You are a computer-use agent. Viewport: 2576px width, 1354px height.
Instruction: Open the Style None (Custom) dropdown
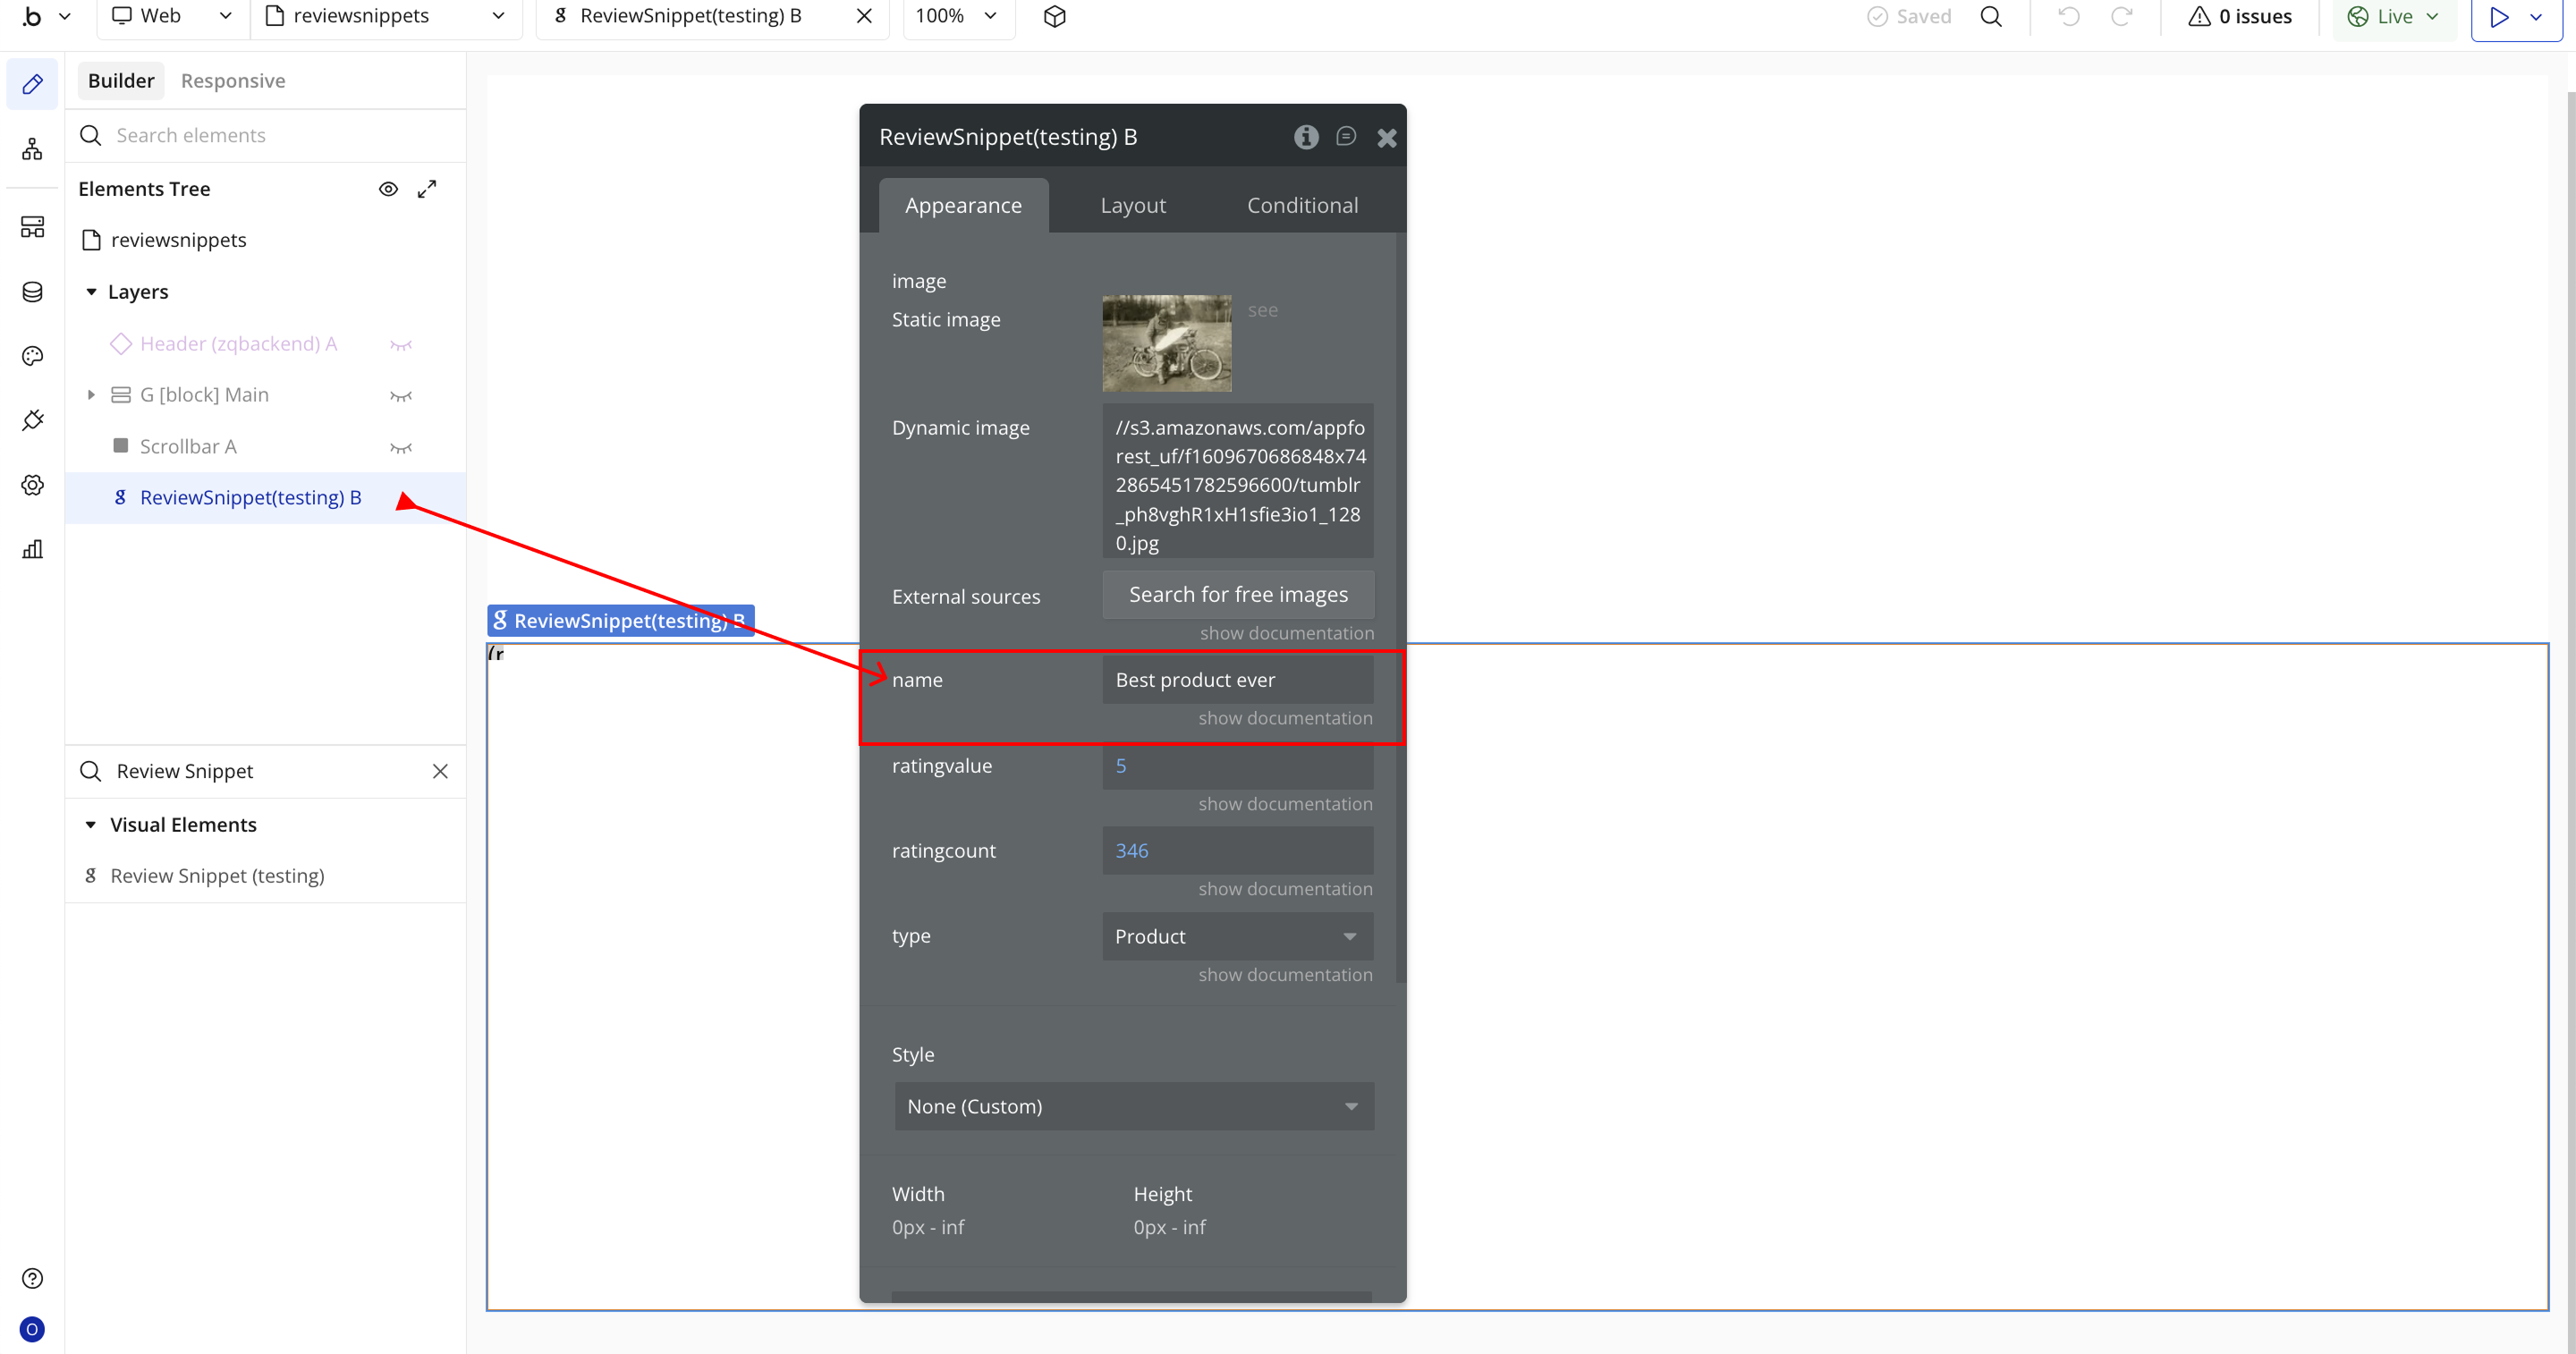click(1133, 1106)
